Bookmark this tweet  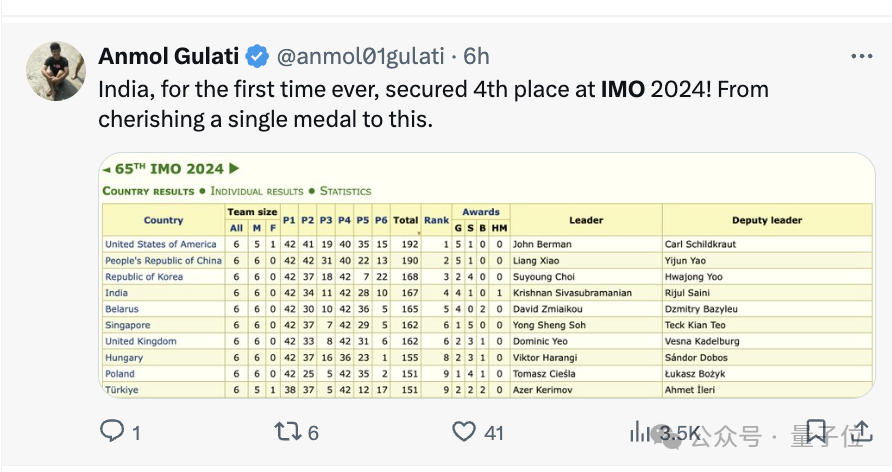click(816, 431)
